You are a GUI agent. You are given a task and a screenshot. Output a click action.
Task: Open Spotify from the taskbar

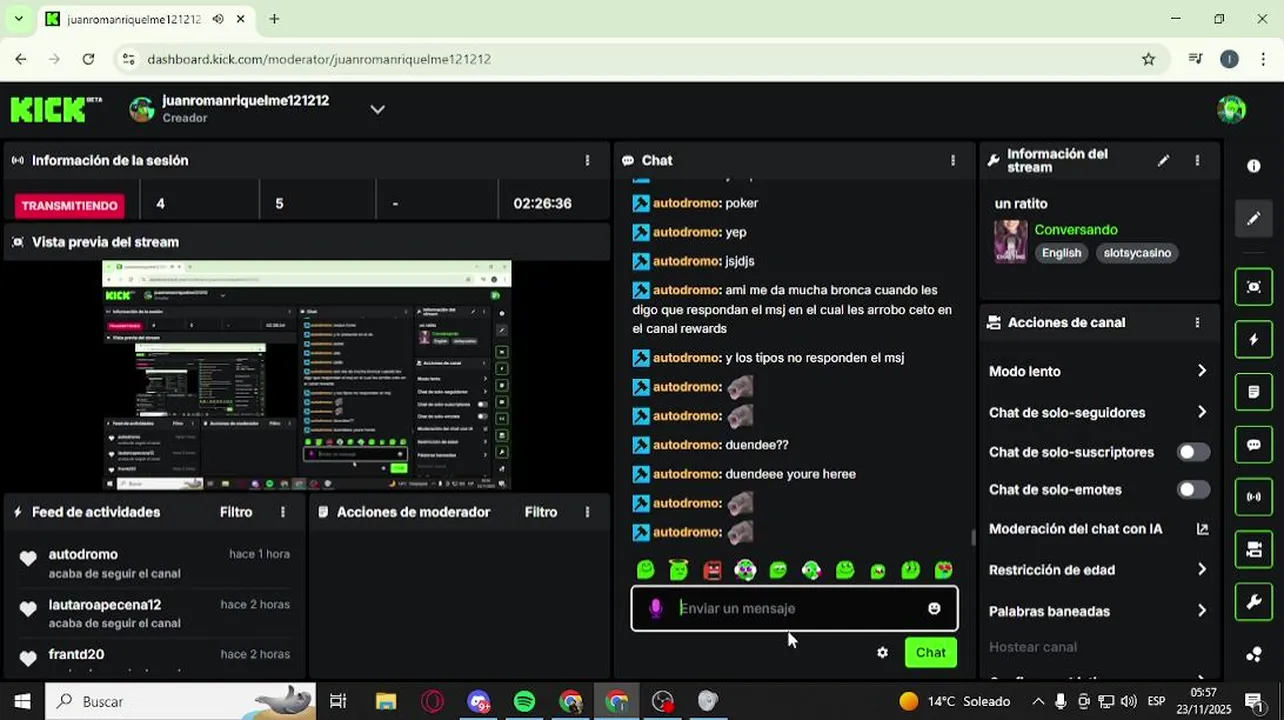[524, 701]
